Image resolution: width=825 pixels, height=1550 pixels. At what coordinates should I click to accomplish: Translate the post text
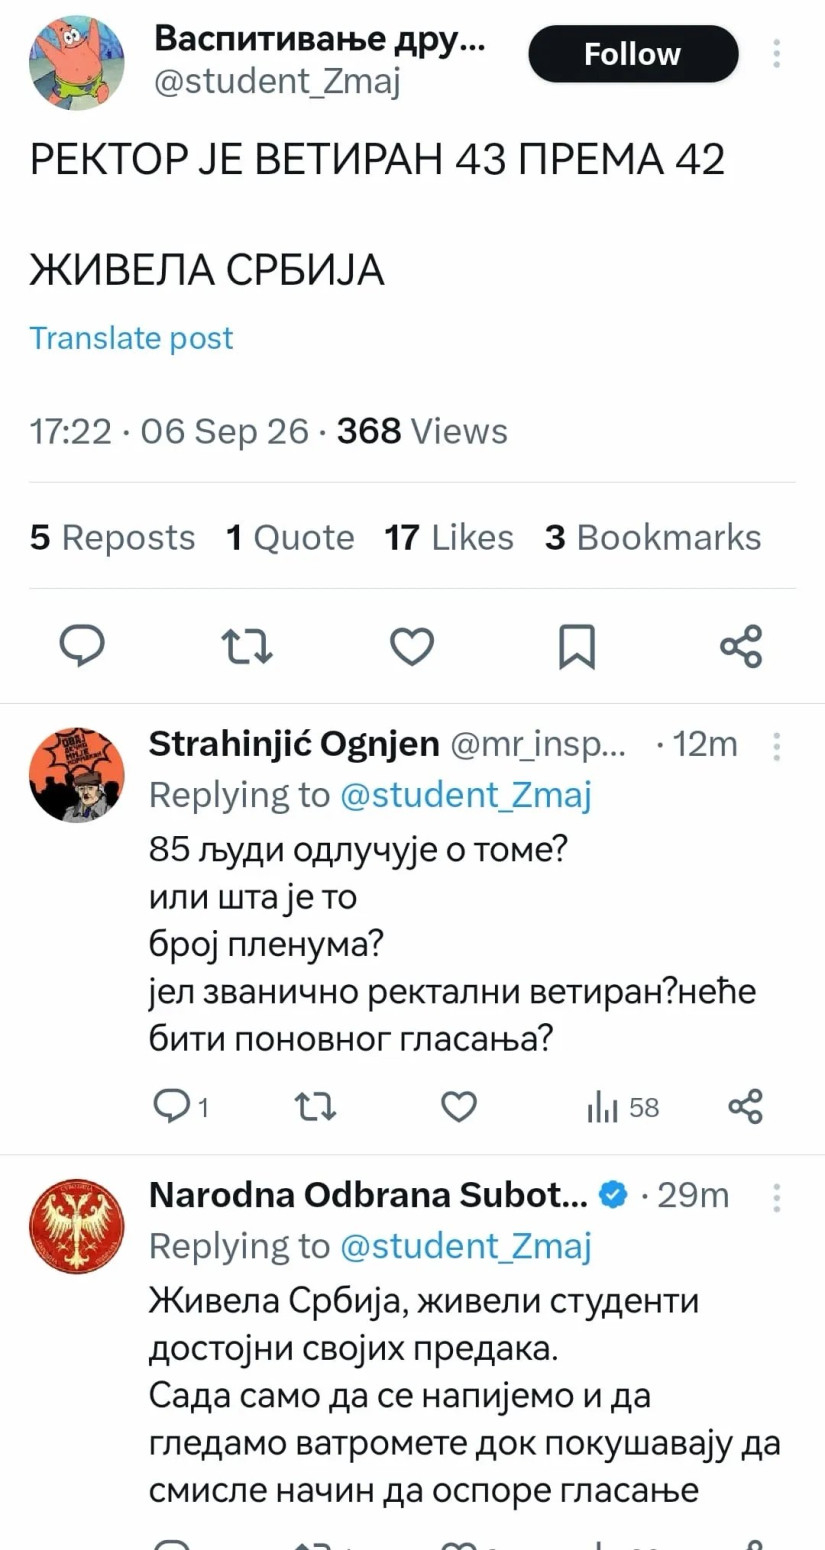coord(131,338)
